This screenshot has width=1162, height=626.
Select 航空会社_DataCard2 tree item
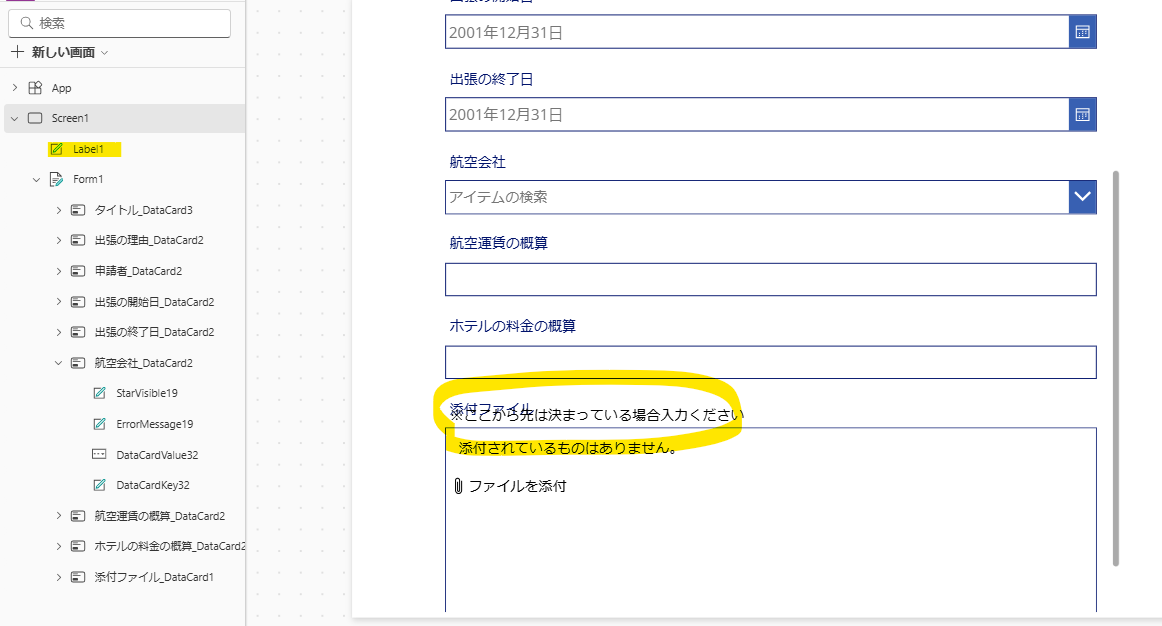(143, 363)
